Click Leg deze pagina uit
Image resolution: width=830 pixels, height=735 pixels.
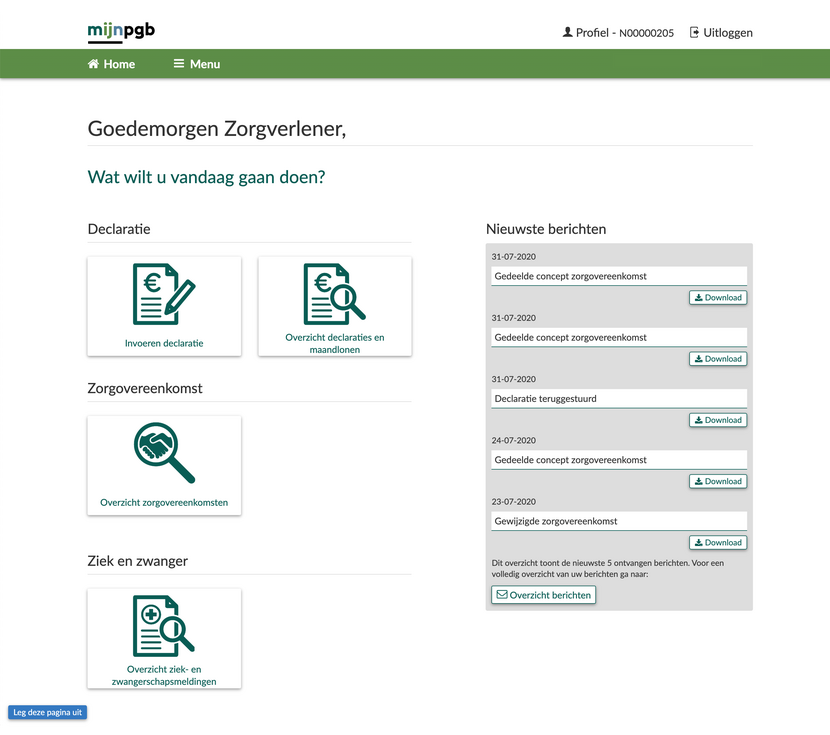point(47,712)
